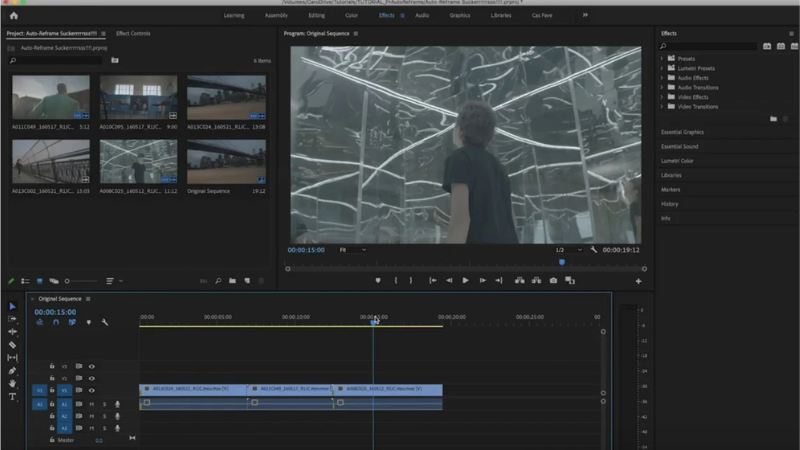800x450 pixels.
Task: Open the Program monitor wrench settings
Action: [594, 250]
